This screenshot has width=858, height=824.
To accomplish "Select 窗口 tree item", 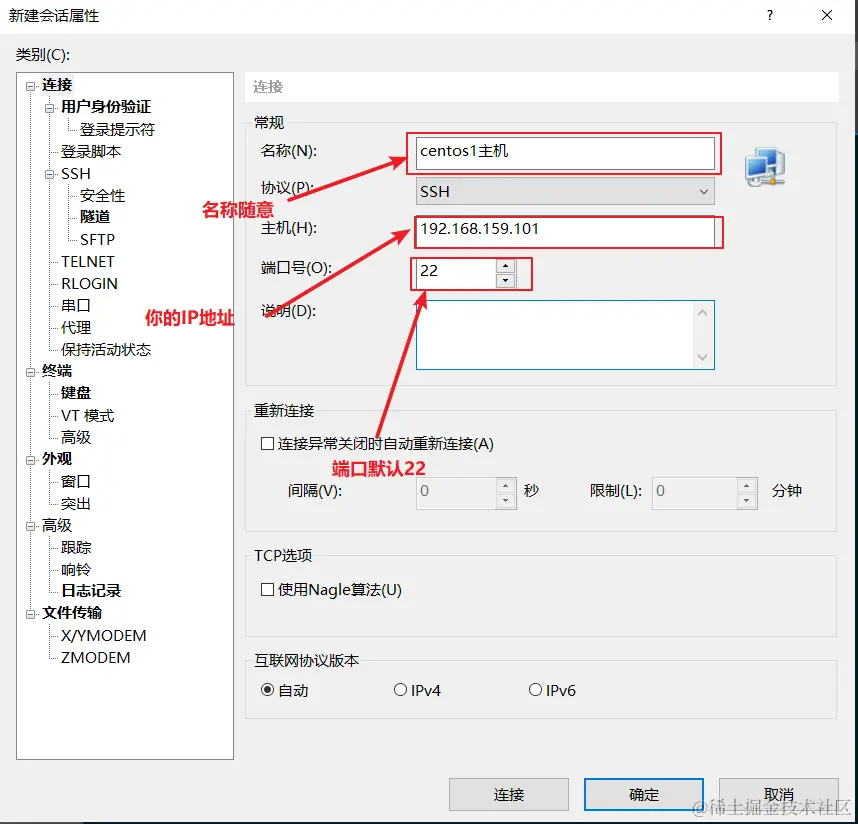I will (x=76, y=481).
